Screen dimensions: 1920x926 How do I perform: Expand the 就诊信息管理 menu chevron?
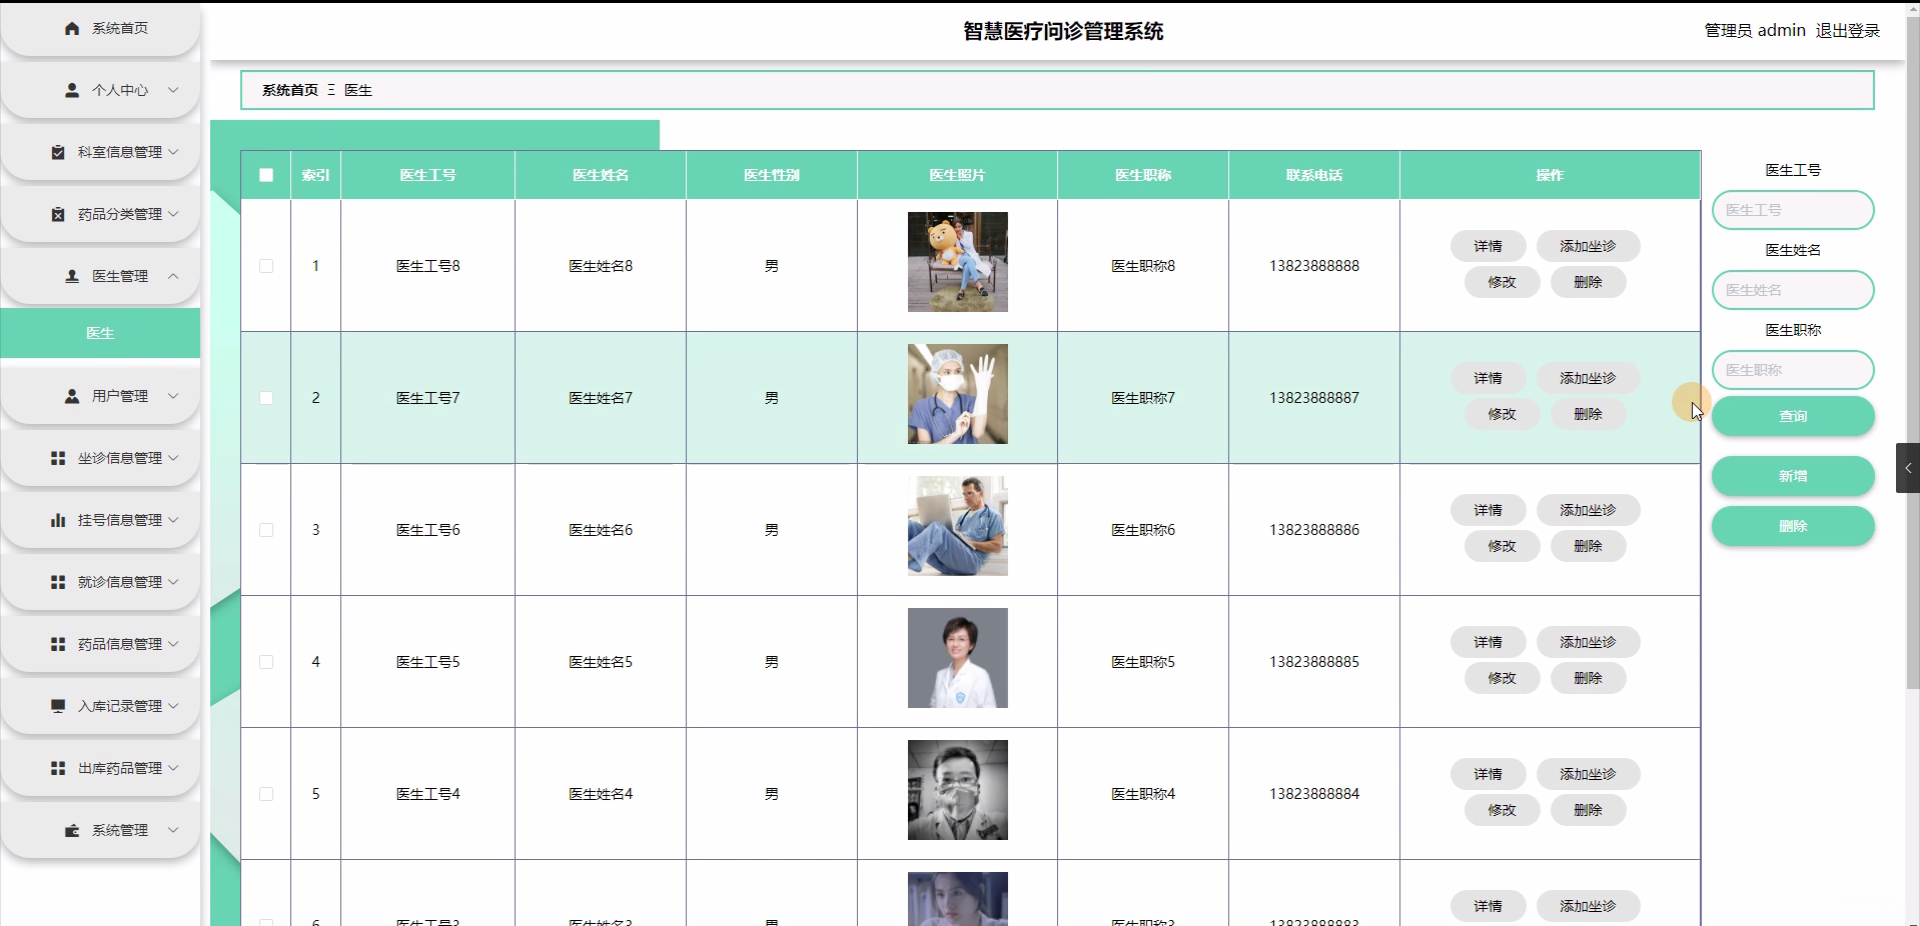[173, 582]
